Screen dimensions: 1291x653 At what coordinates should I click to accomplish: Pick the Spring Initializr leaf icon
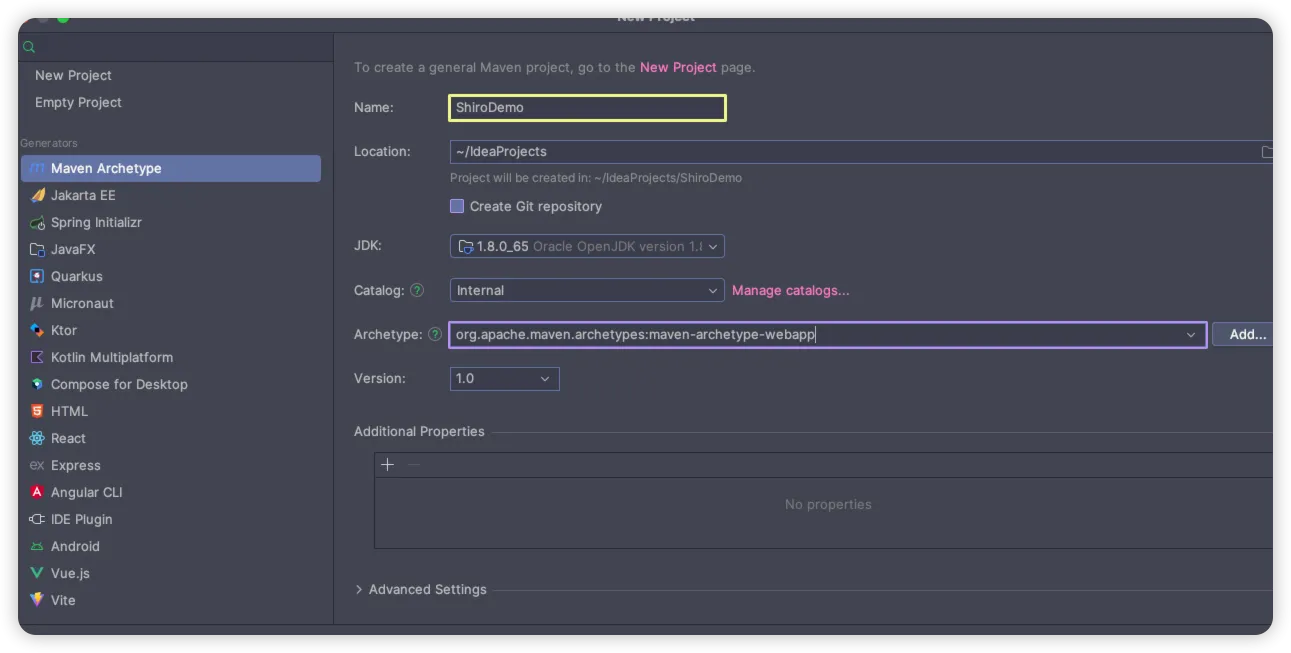tap(37, 223)
